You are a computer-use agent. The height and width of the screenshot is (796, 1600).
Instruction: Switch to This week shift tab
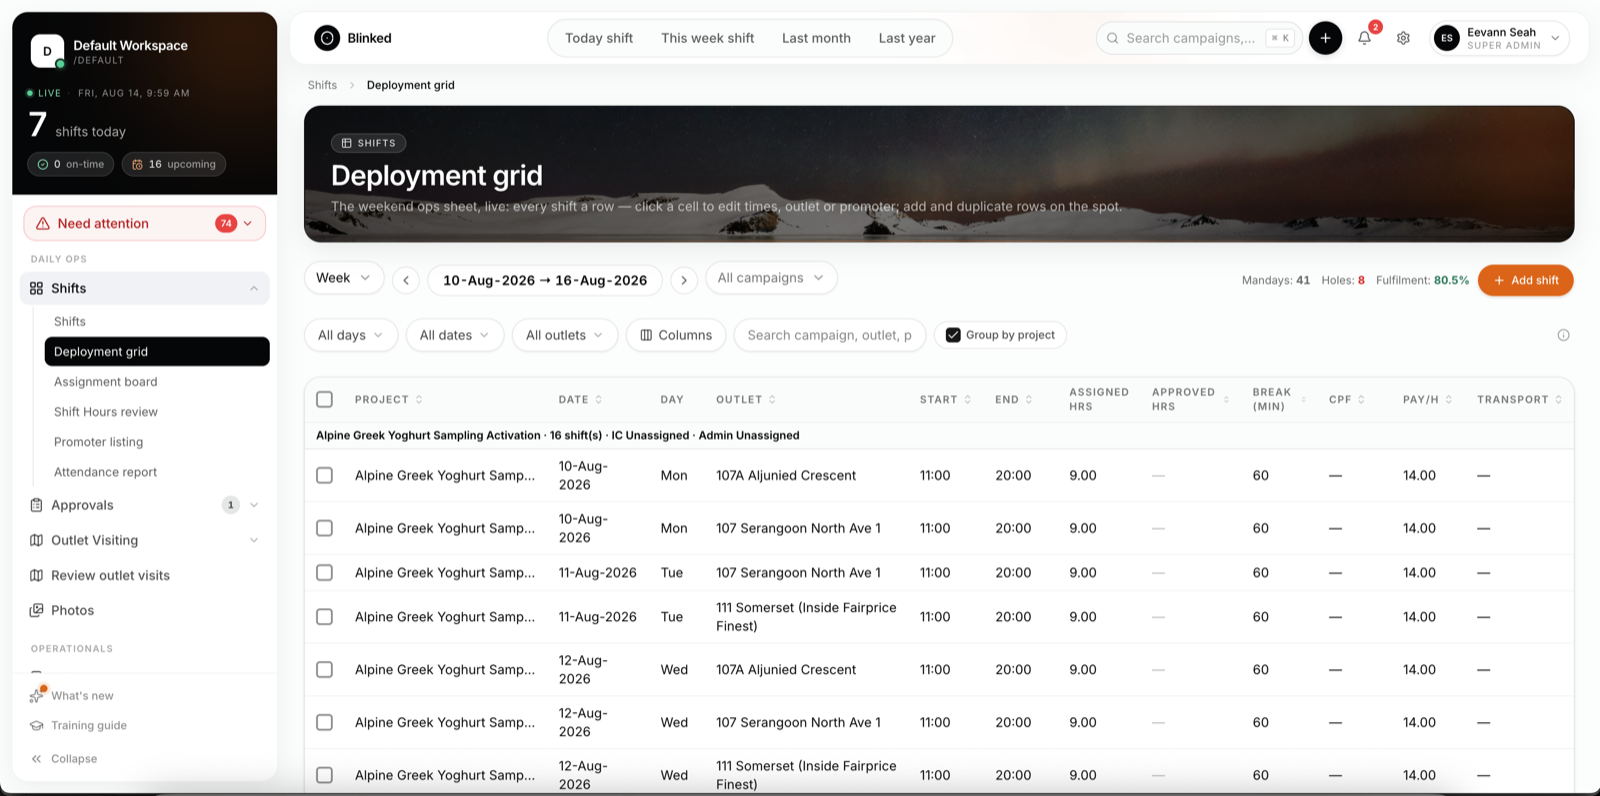[x=708, y=38]
